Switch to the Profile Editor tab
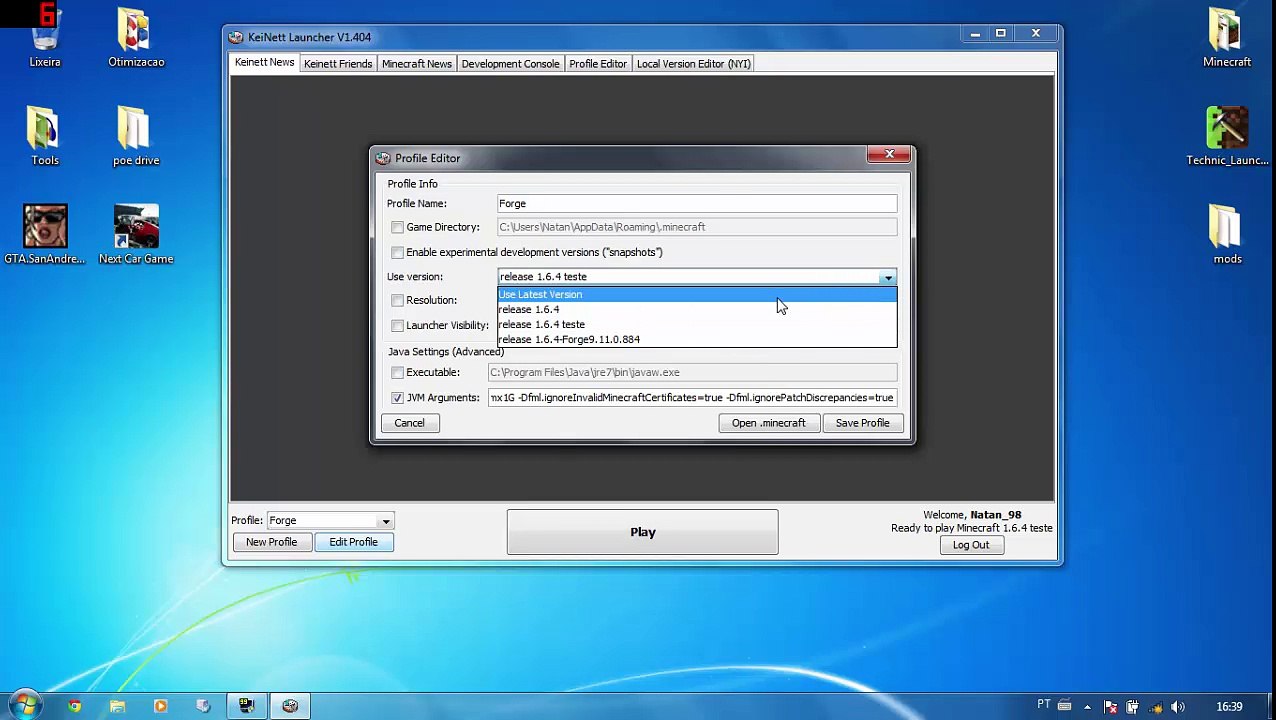Viewport: 1276px width, 720px height. (598, 64)
